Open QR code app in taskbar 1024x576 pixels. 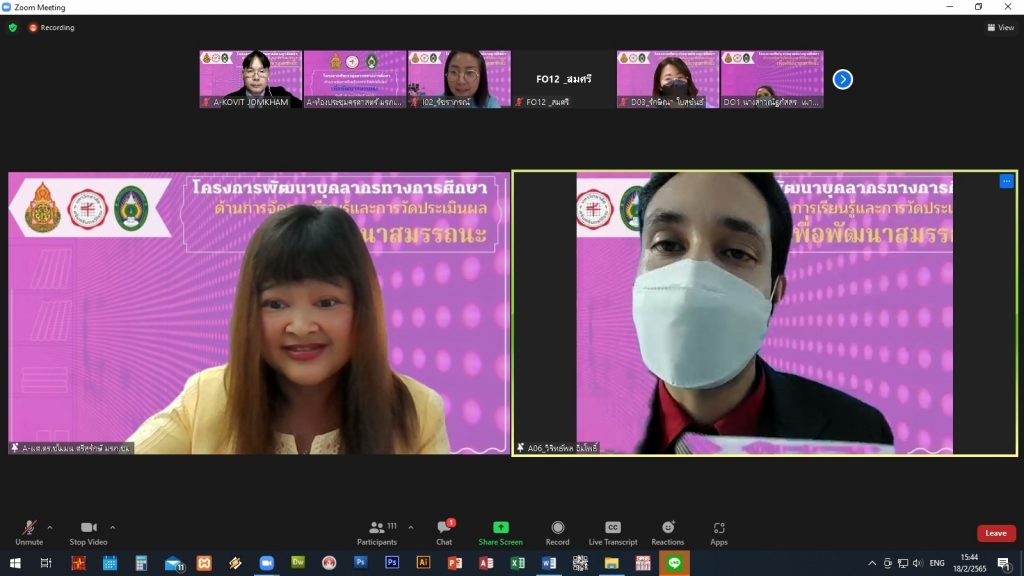(x=580, y=563)
